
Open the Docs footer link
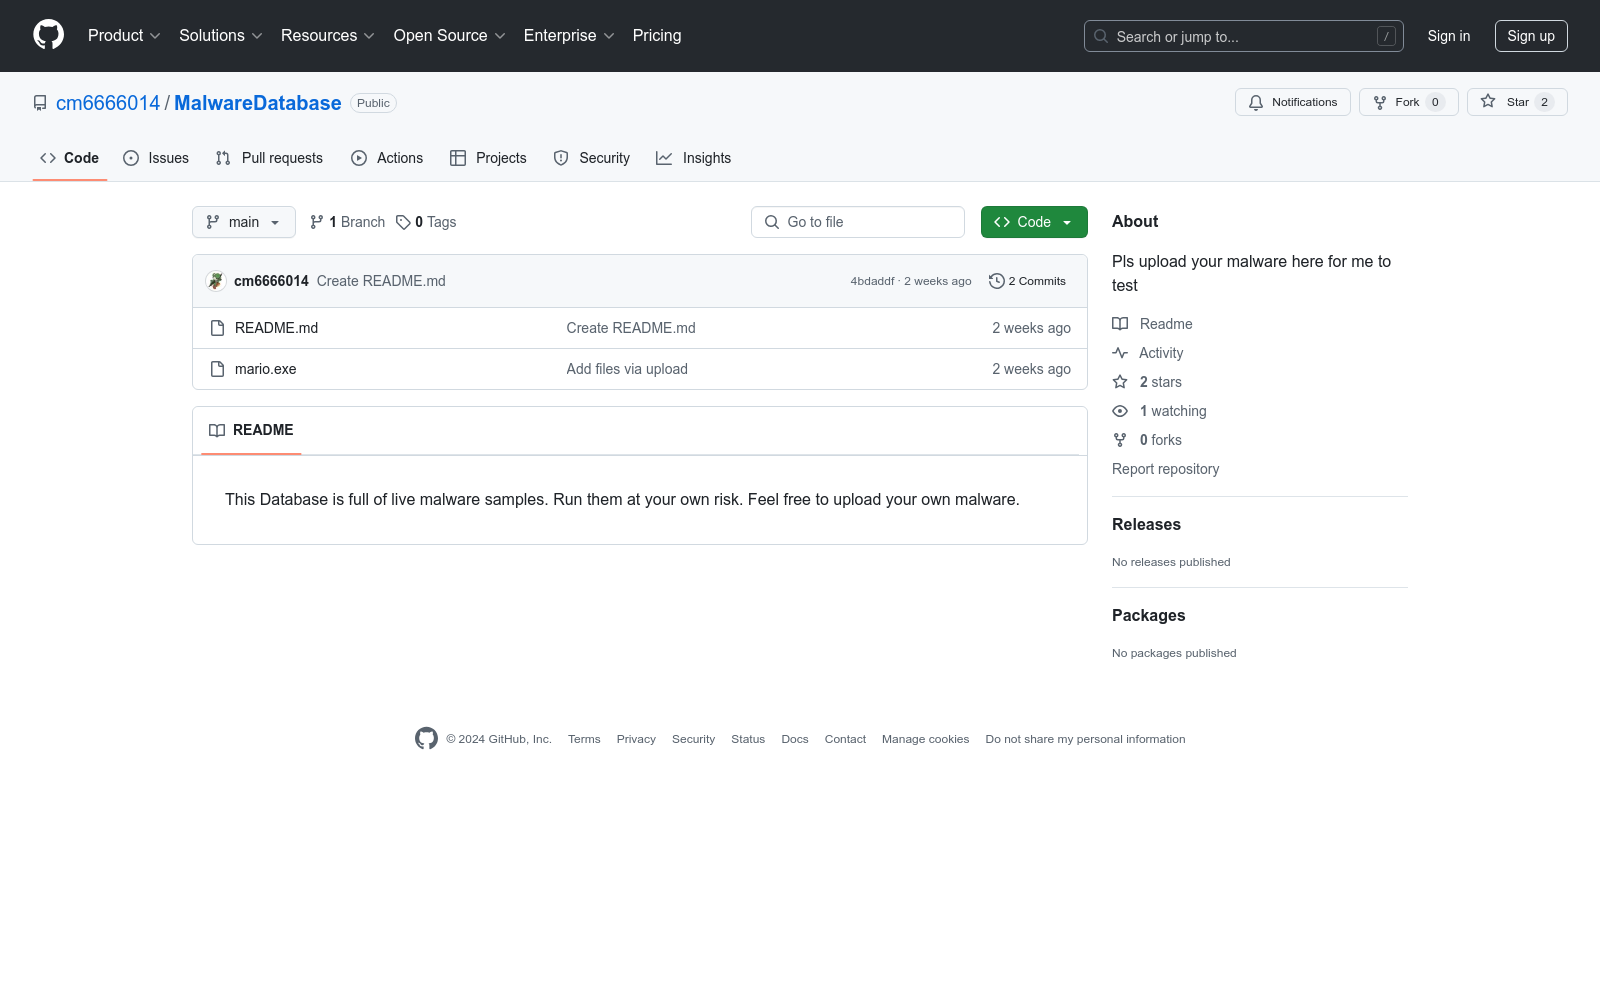pyautogui.click(x=795, y=739)
